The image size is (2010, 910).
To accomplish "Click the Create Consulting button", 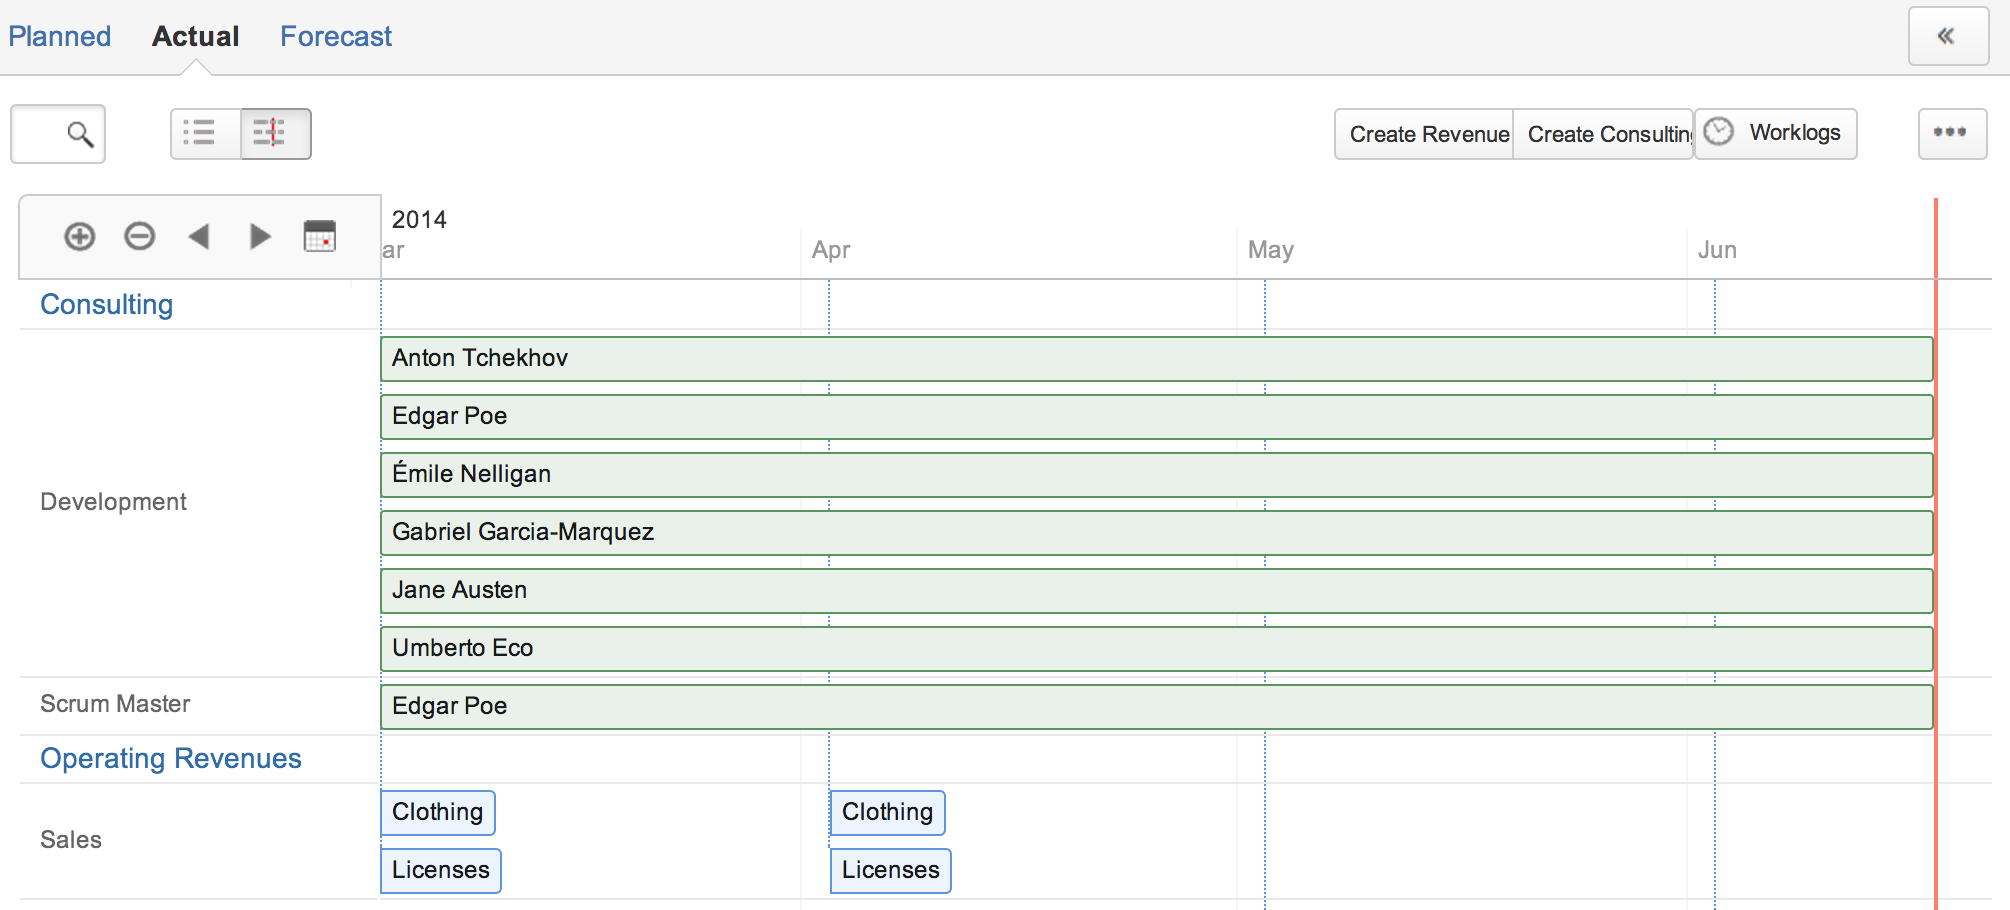I will [x=1602, y=133].
